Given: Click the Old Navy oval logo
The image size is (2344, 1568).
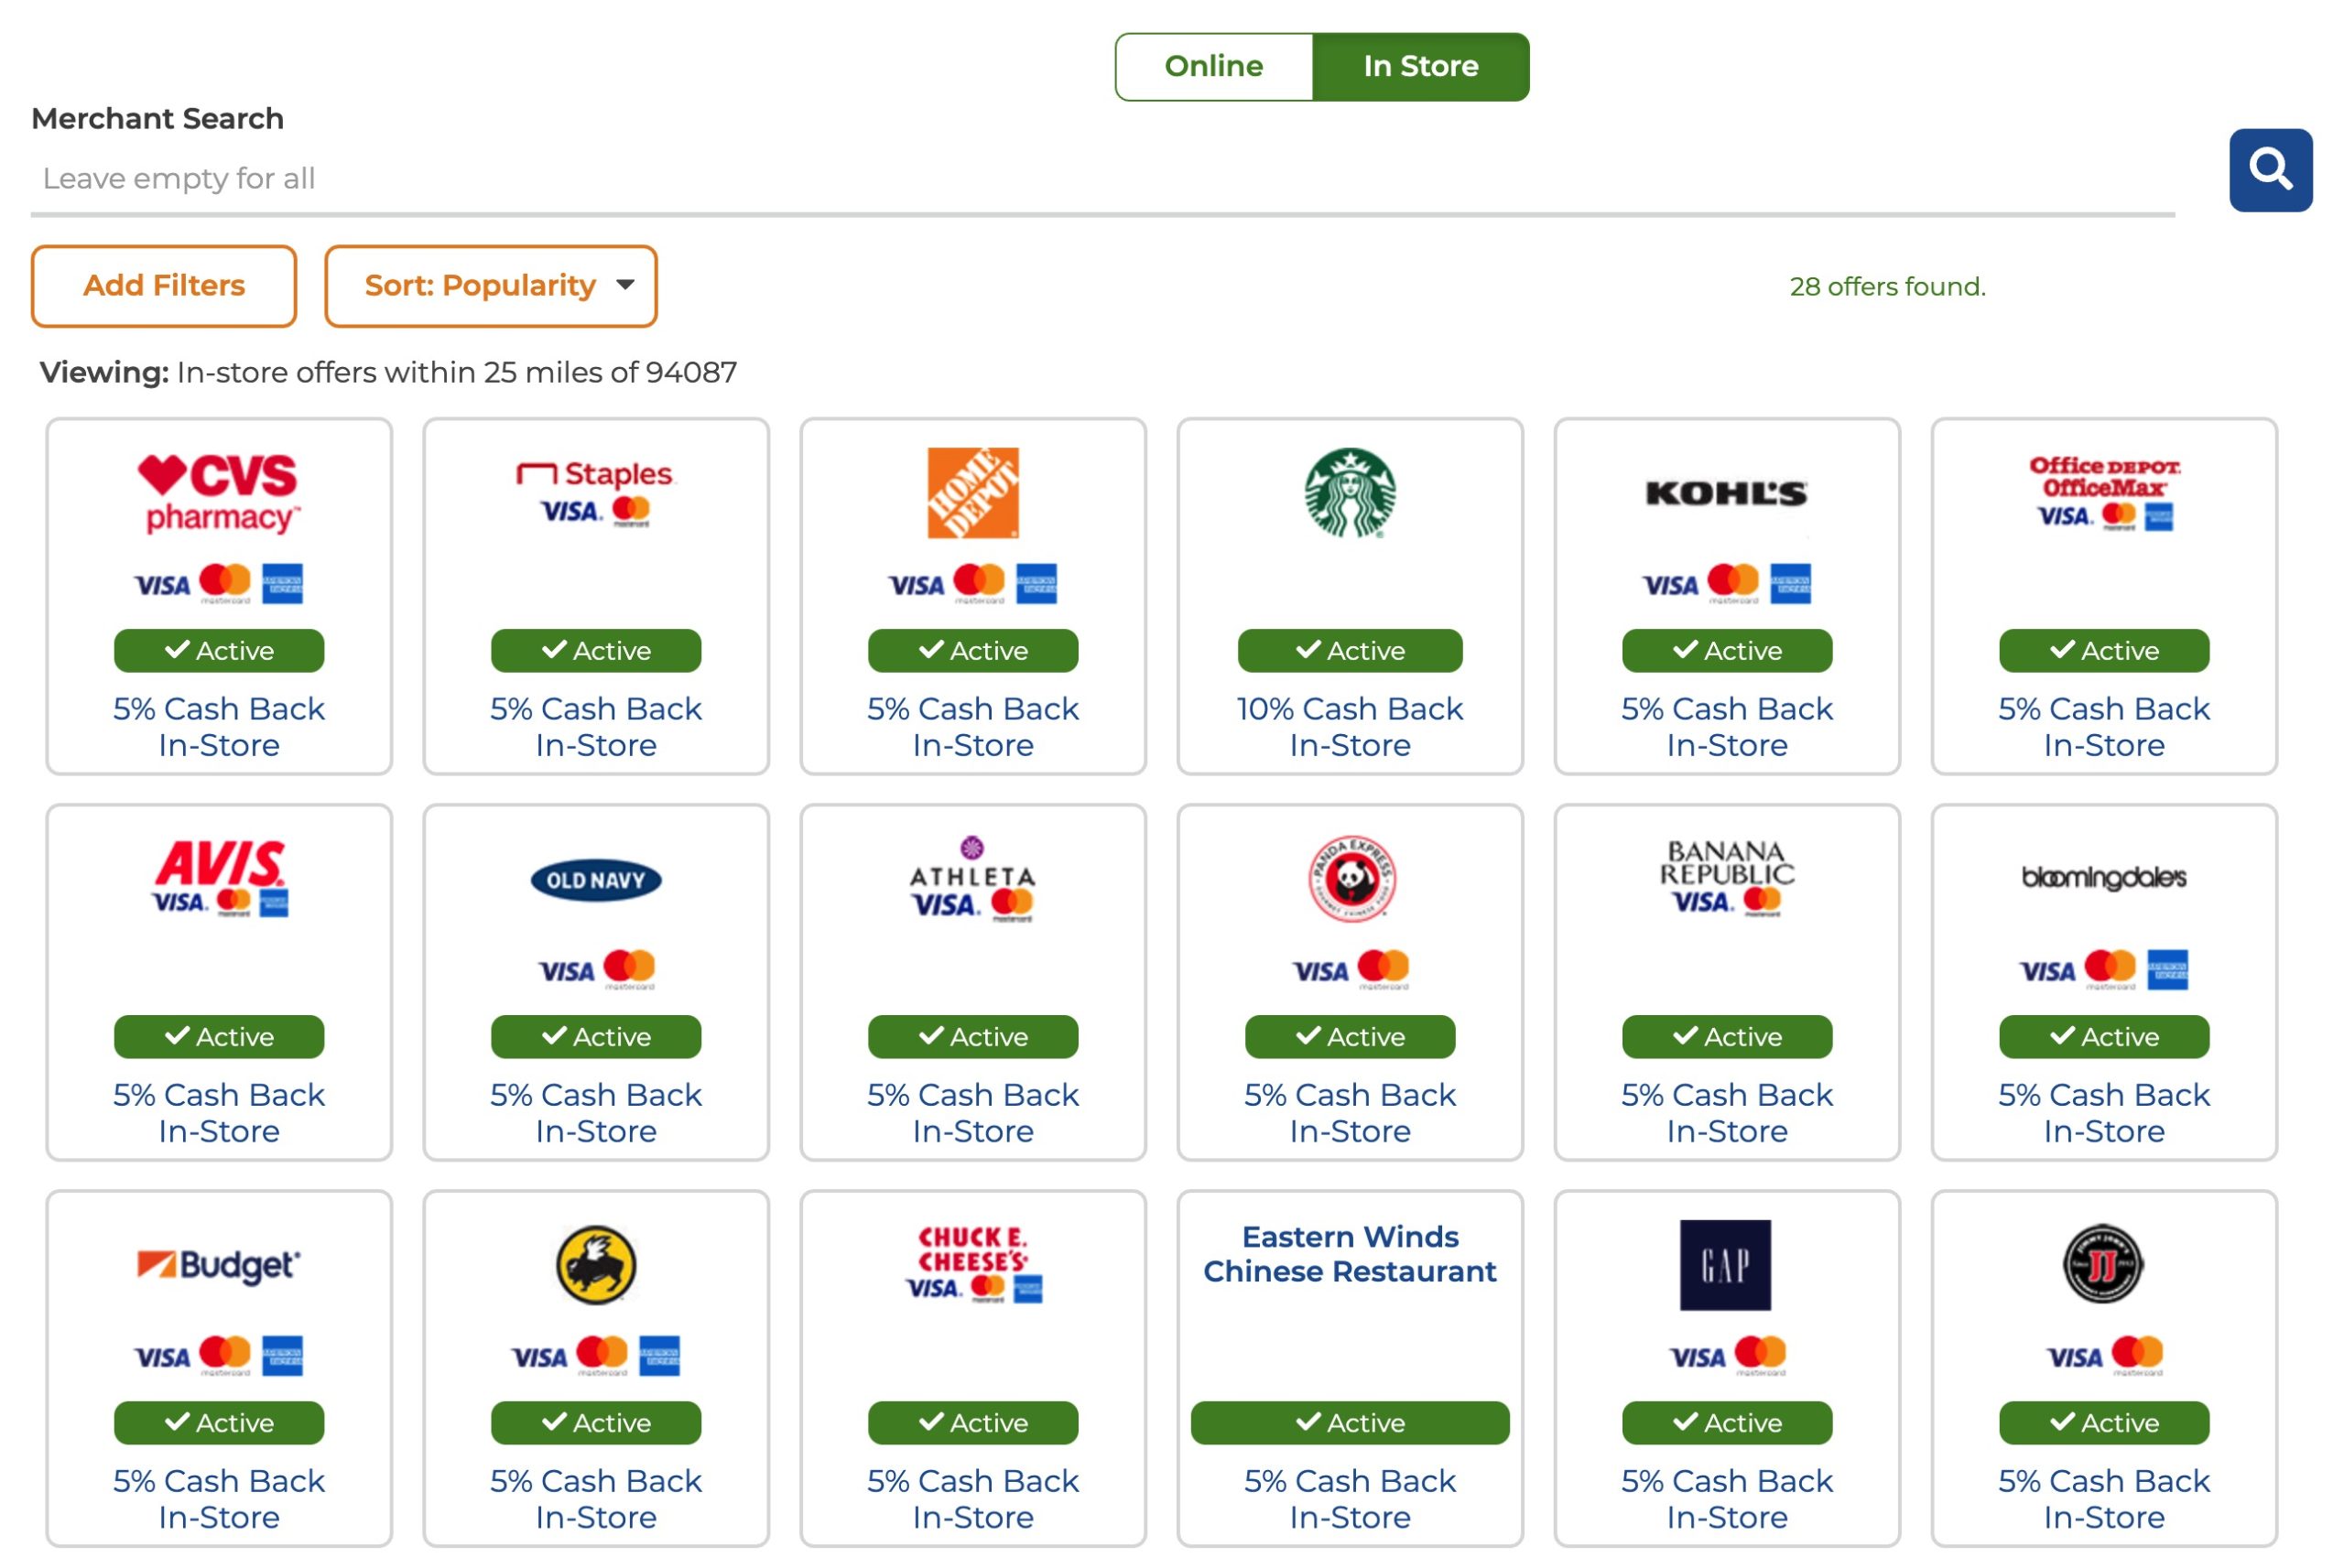Looking at the screenshot, I should tap(596, 880).
